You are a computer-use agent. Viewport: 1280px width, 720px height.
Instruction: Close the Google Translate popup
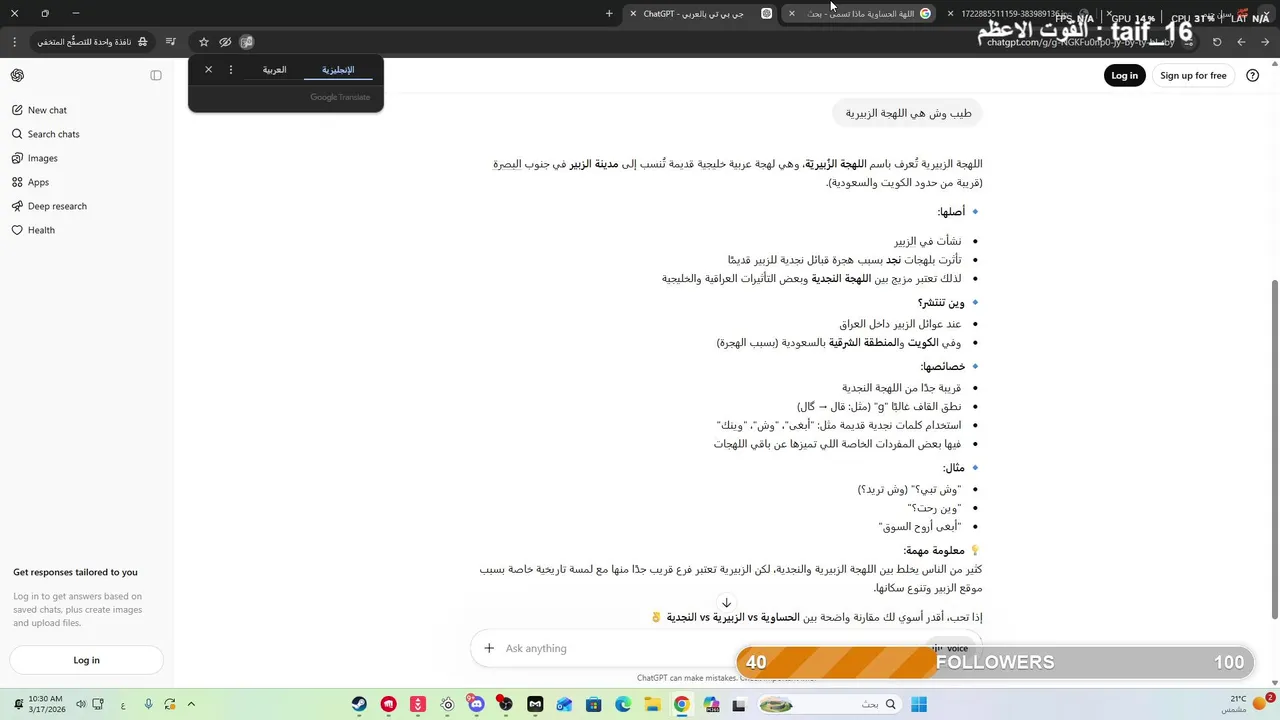pos(208,70)
